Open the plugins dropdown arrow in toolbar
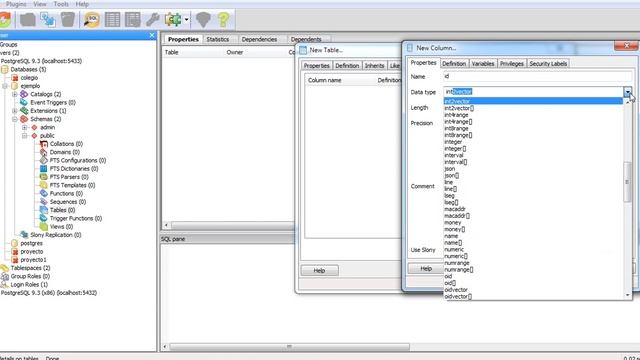Viewport: 640px width, 360px height. click(x=187, y=20)
